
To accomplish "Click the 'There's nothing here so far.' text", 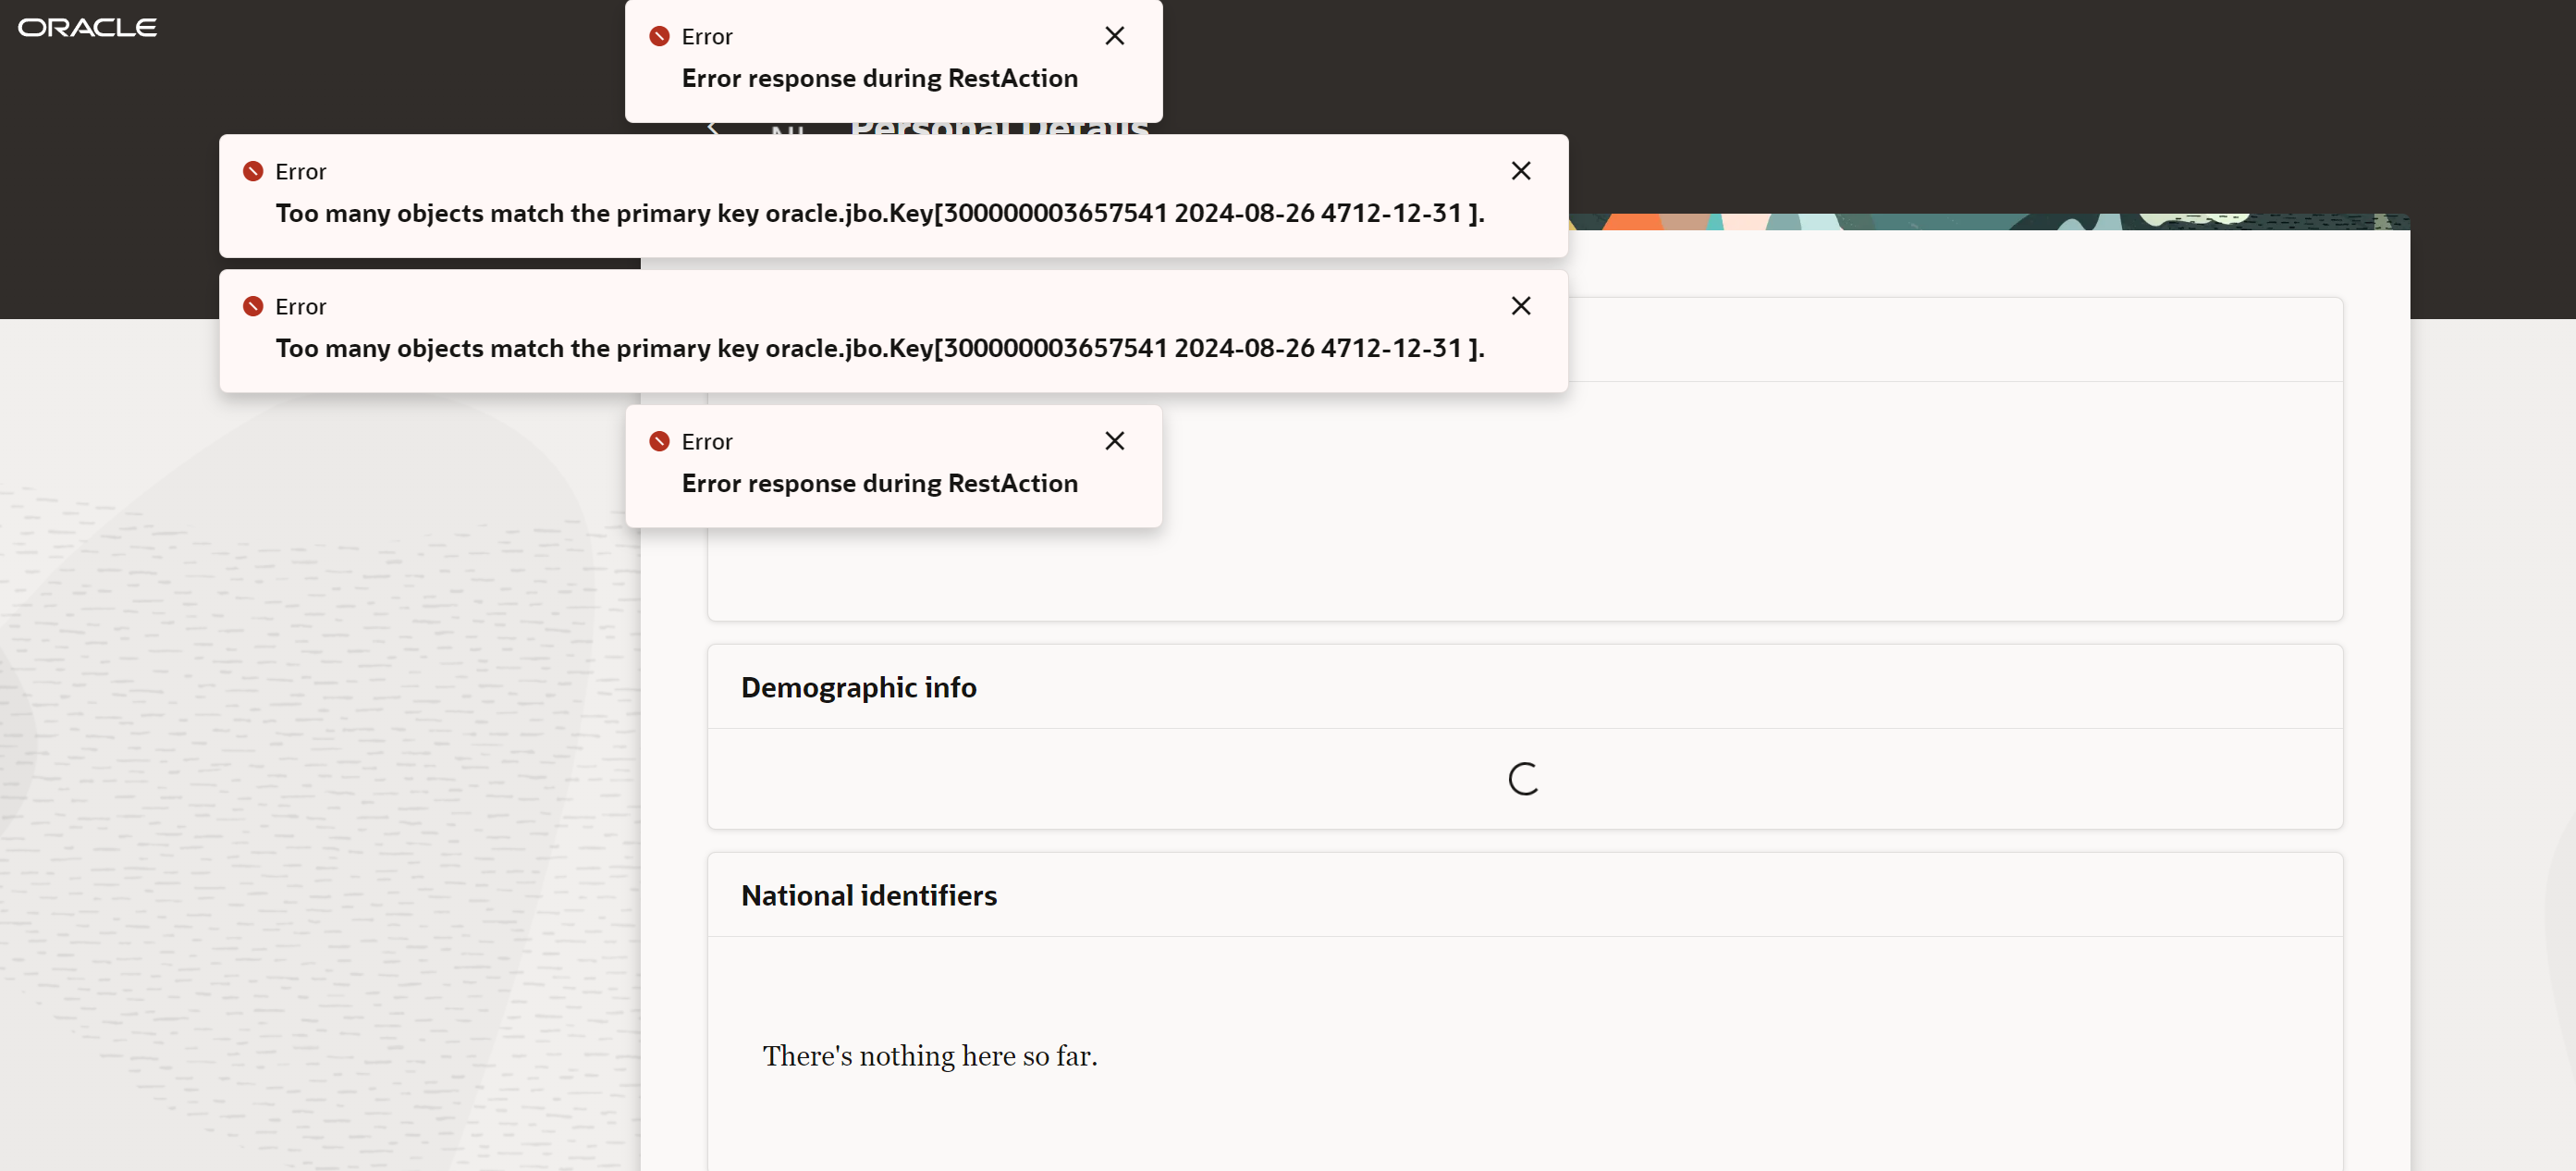I will pos(929,1056).
